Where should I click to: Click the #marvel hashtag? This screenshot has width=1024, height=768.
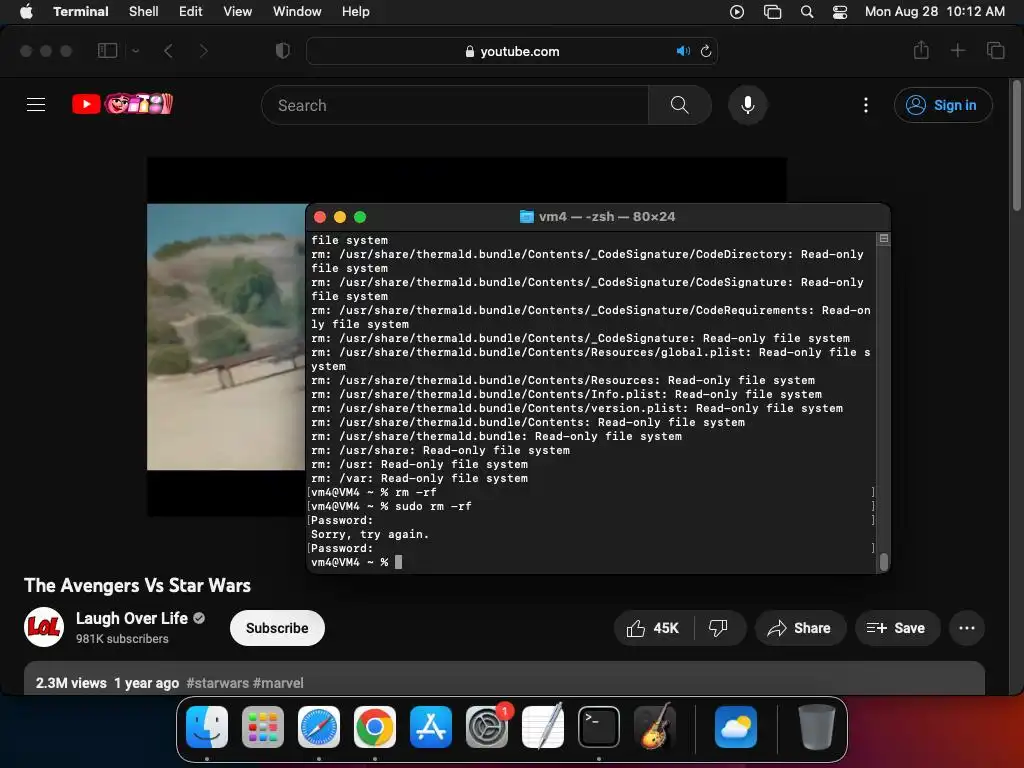click(x=278, y=683)
